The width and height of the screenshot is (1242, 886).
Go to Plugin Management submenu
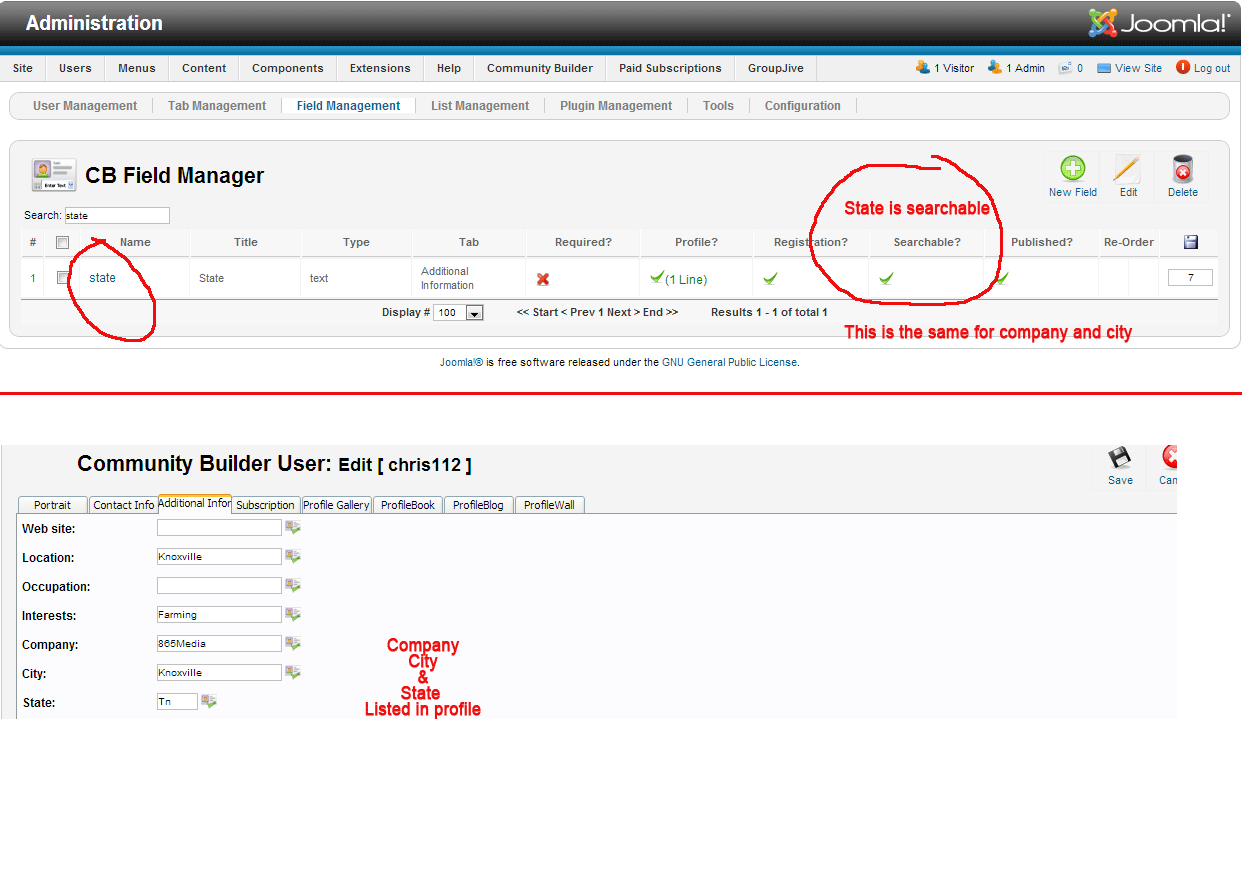[616, 106]
